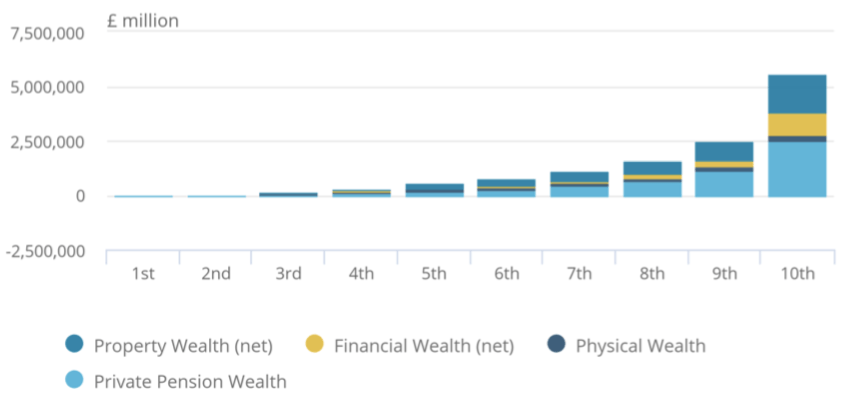Click the 1st axis category label
This screenshot has height=411, width=847.
coord(143,273)
